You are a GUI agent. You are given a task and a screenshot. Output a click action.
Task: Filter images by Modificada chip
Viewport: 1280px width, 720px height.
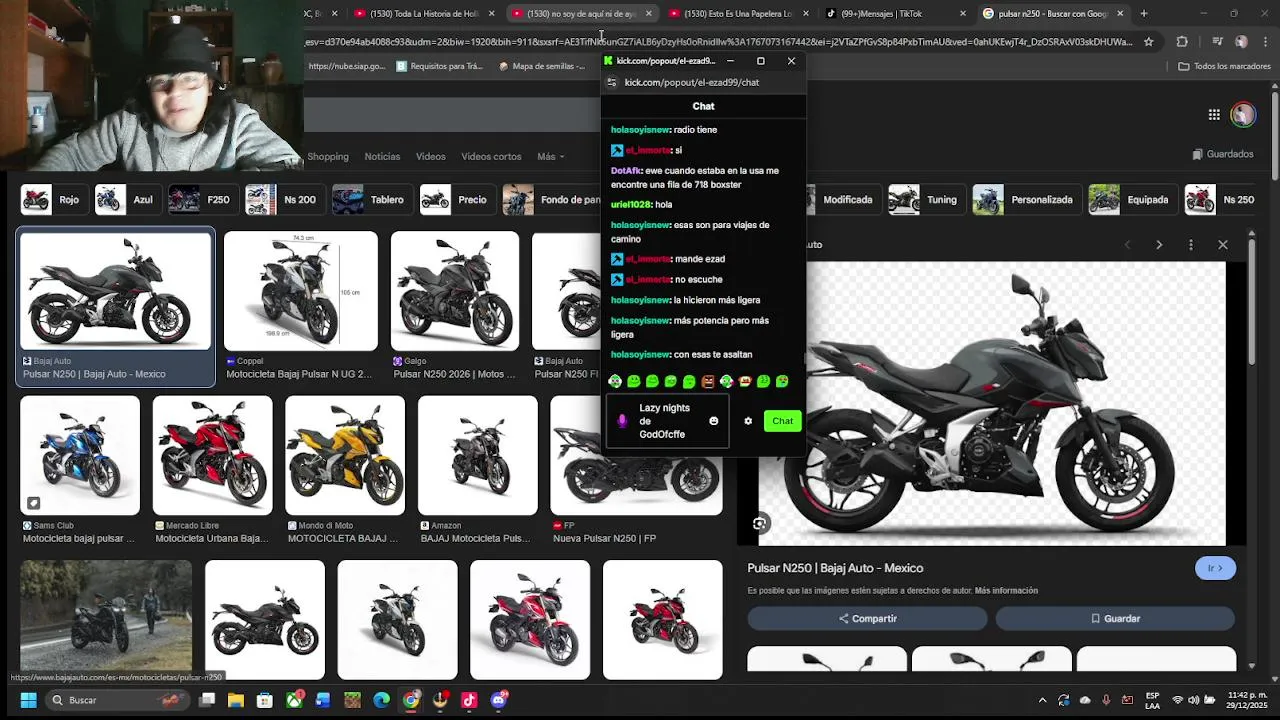(x=846, y=200)
